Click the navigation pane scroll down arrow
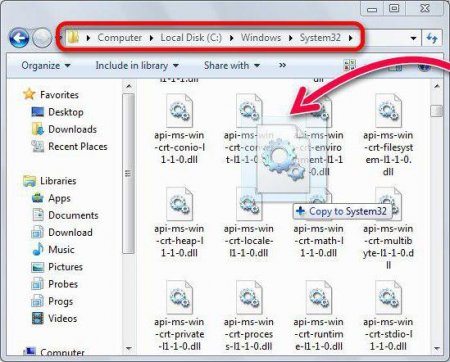 tap(128, 349)
